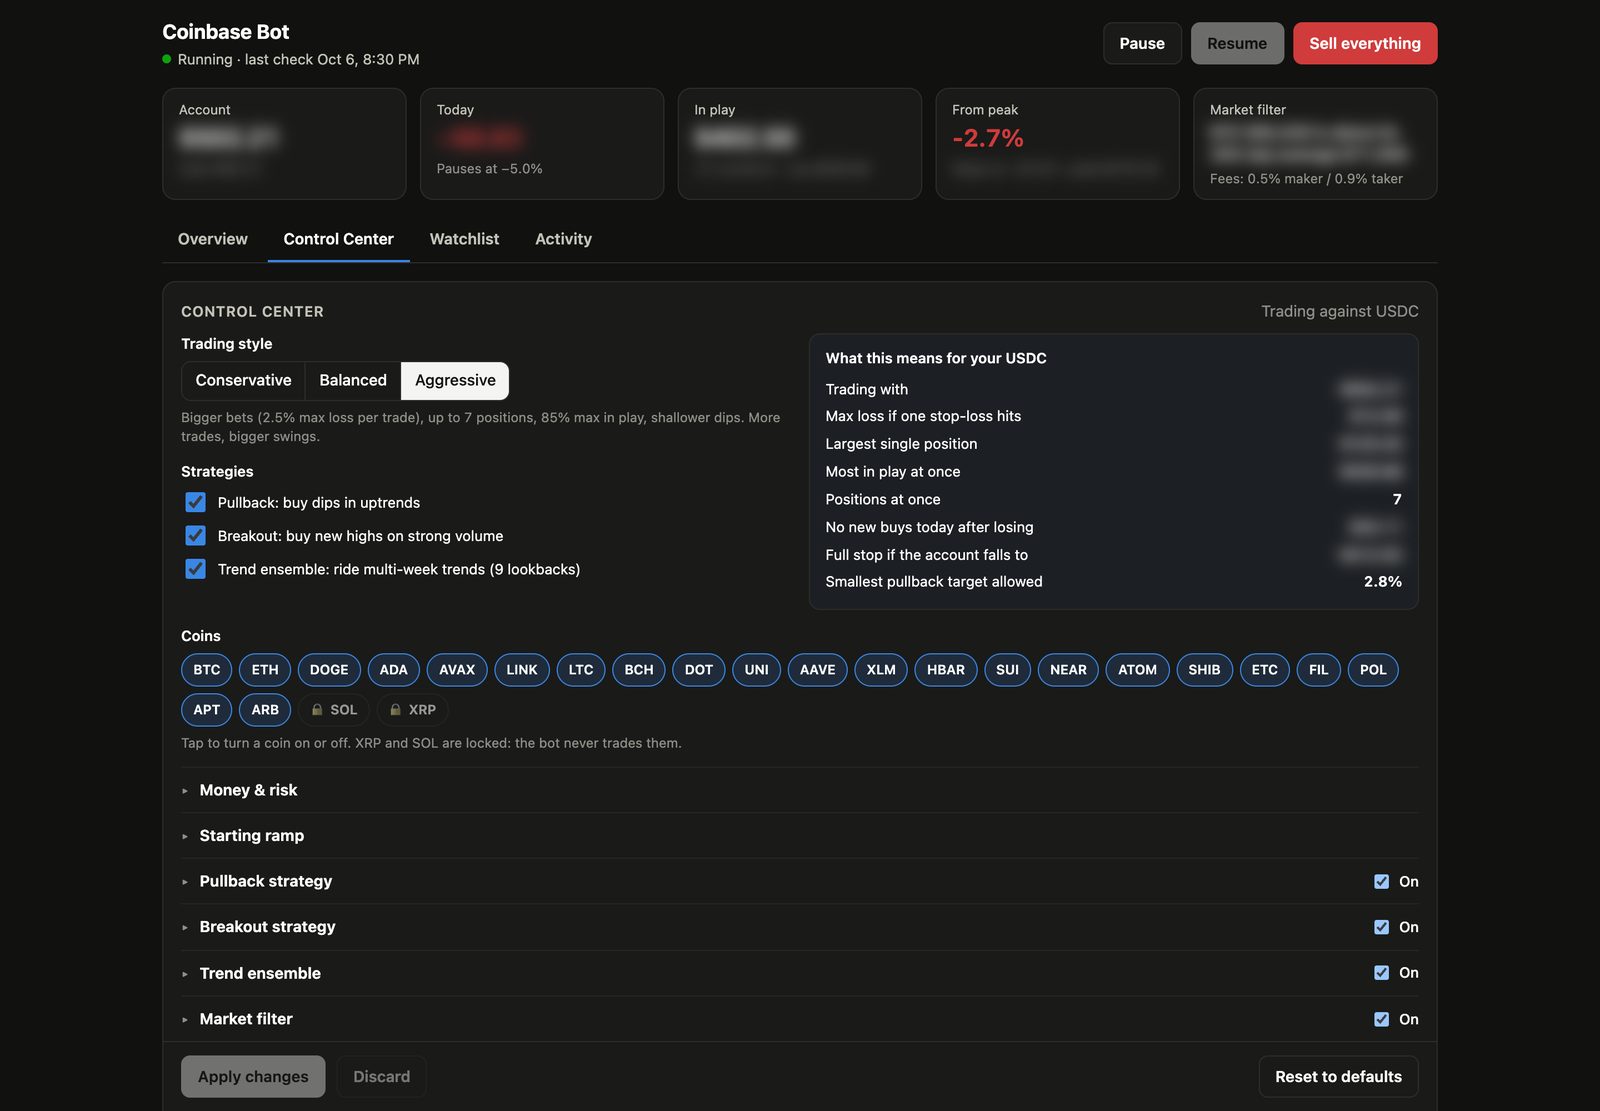Uncheck Trend ensemble strategy checkbox
Image resolution: width=1600 pixels, height=1111 pixels.
(x=195, y=569)
